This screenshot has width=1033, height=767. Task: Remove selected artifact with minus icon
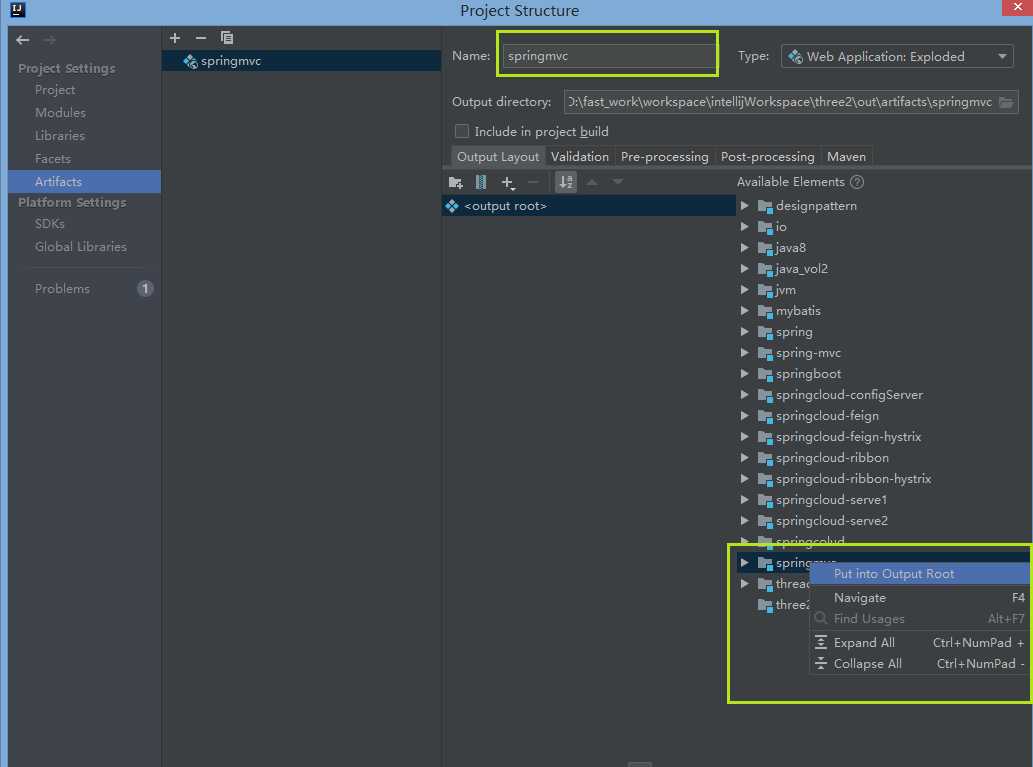201,38
